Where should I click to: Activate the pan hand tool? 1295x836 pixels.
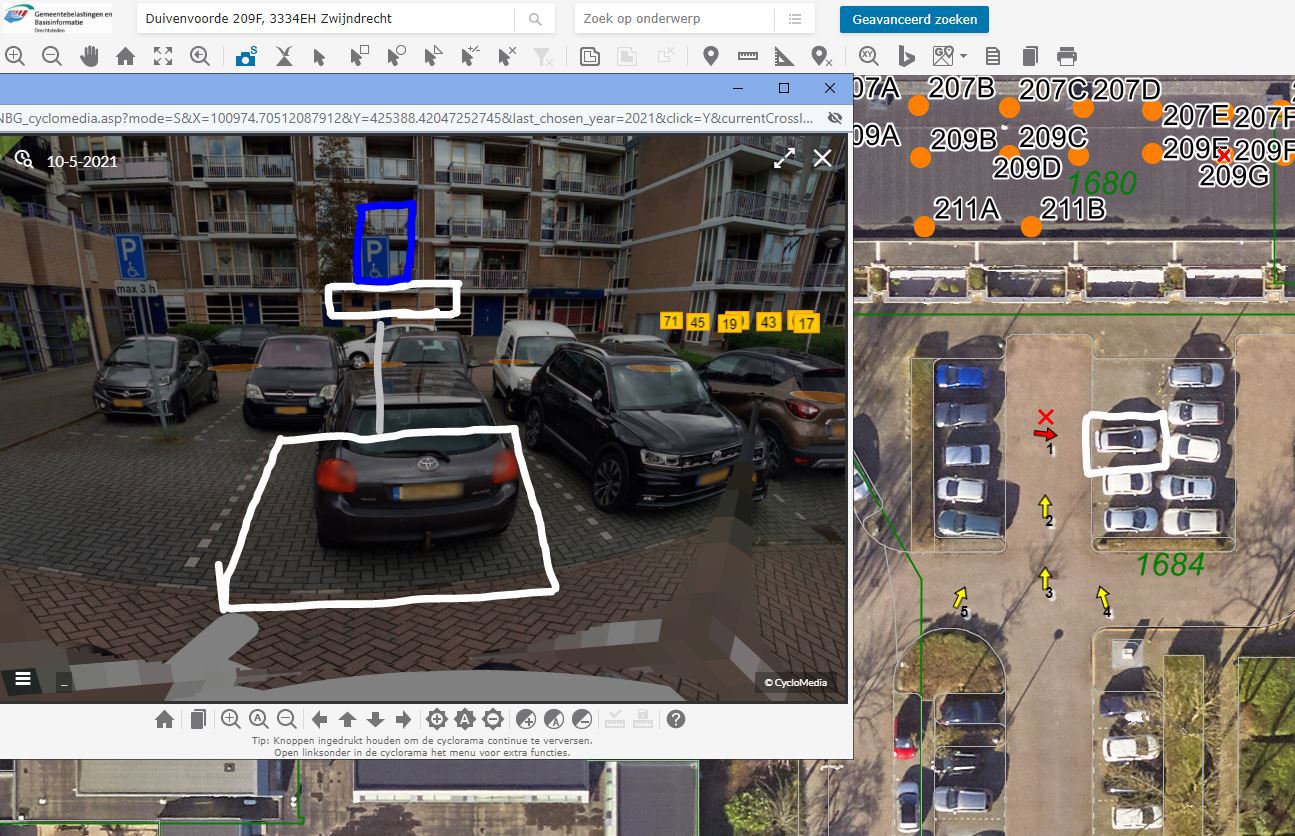tap(89, 56)
